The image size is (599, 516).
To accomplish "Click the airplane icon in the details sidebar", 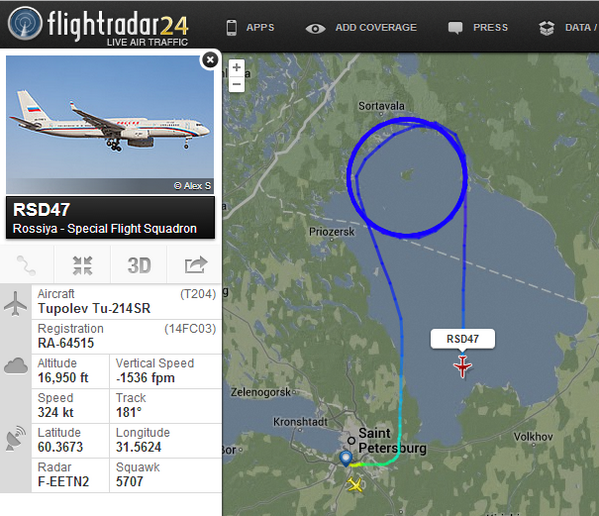I will [x=15, y=304].
